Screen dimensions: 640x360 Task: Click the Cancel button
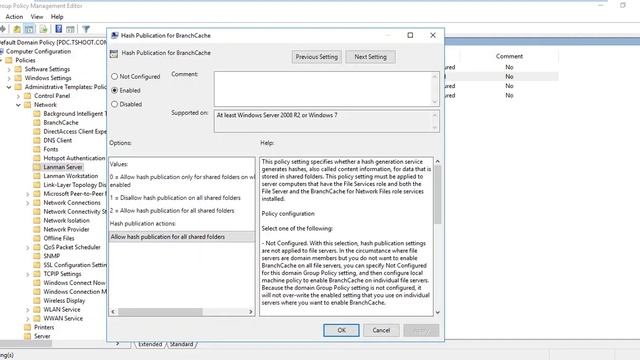(381, 330)
